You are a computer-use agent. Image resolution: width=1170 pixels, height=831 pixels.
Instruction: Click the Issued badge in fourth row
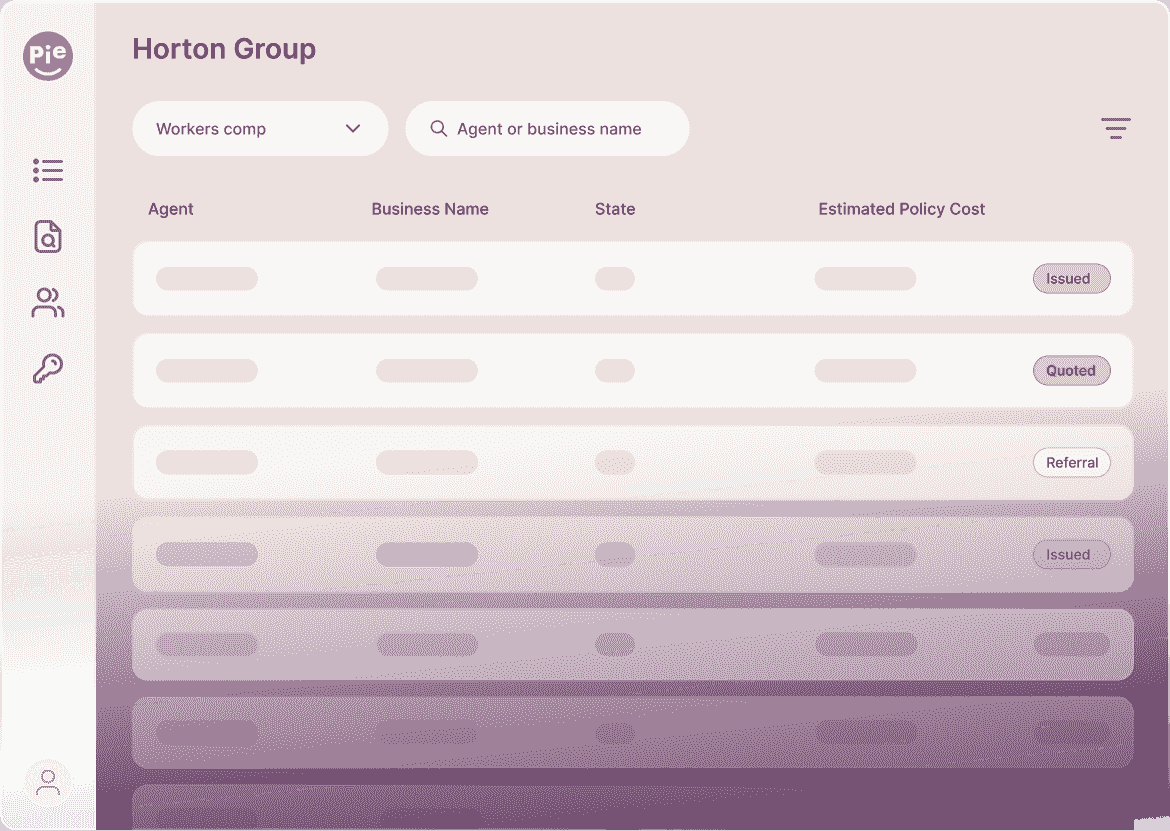click(x=1071, y=555)
